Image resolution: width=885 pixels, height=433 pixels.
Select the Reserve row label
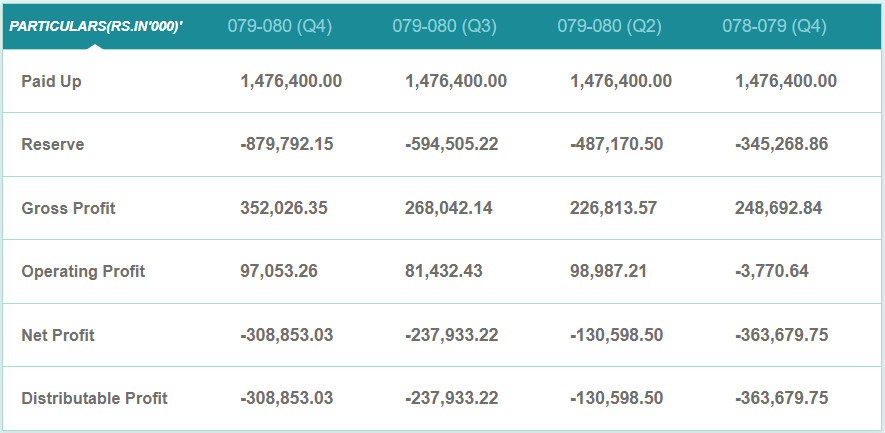click(x=52, y=144)
